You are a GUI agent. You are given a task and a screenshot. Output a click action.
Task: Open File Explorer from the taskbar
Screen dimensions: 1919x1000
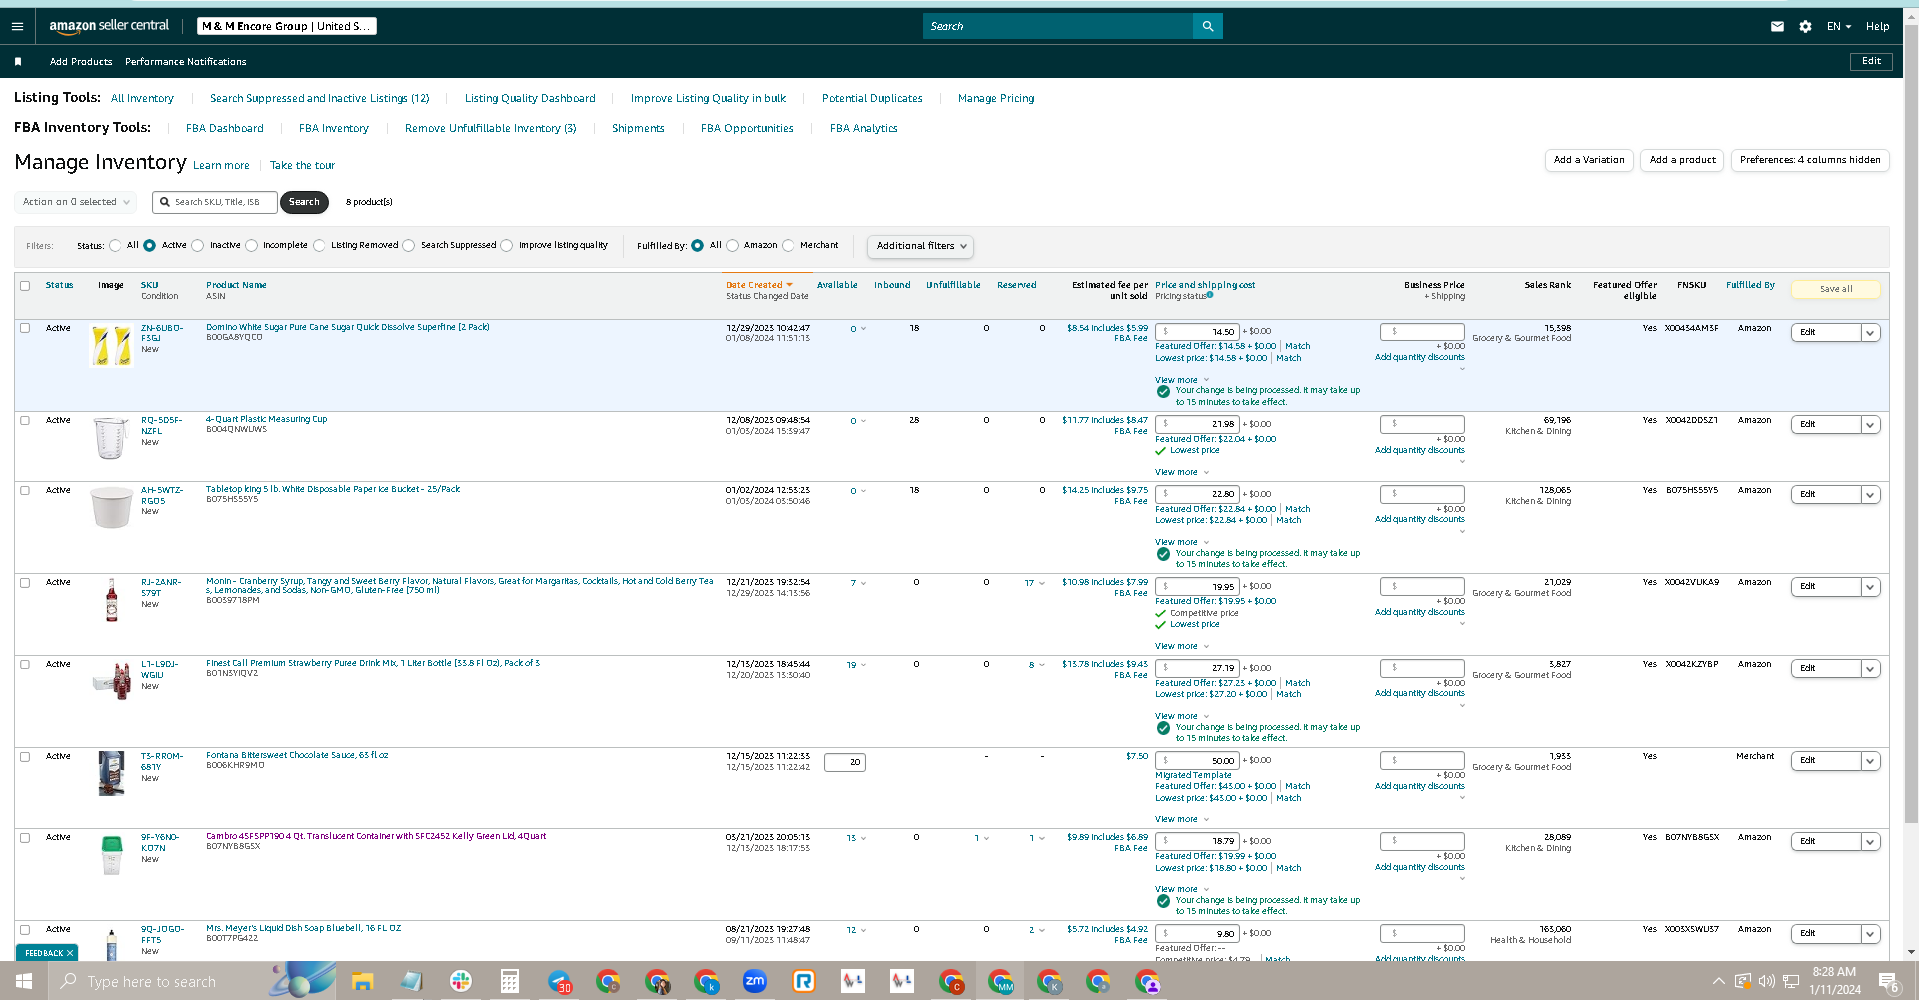point(362,982)
